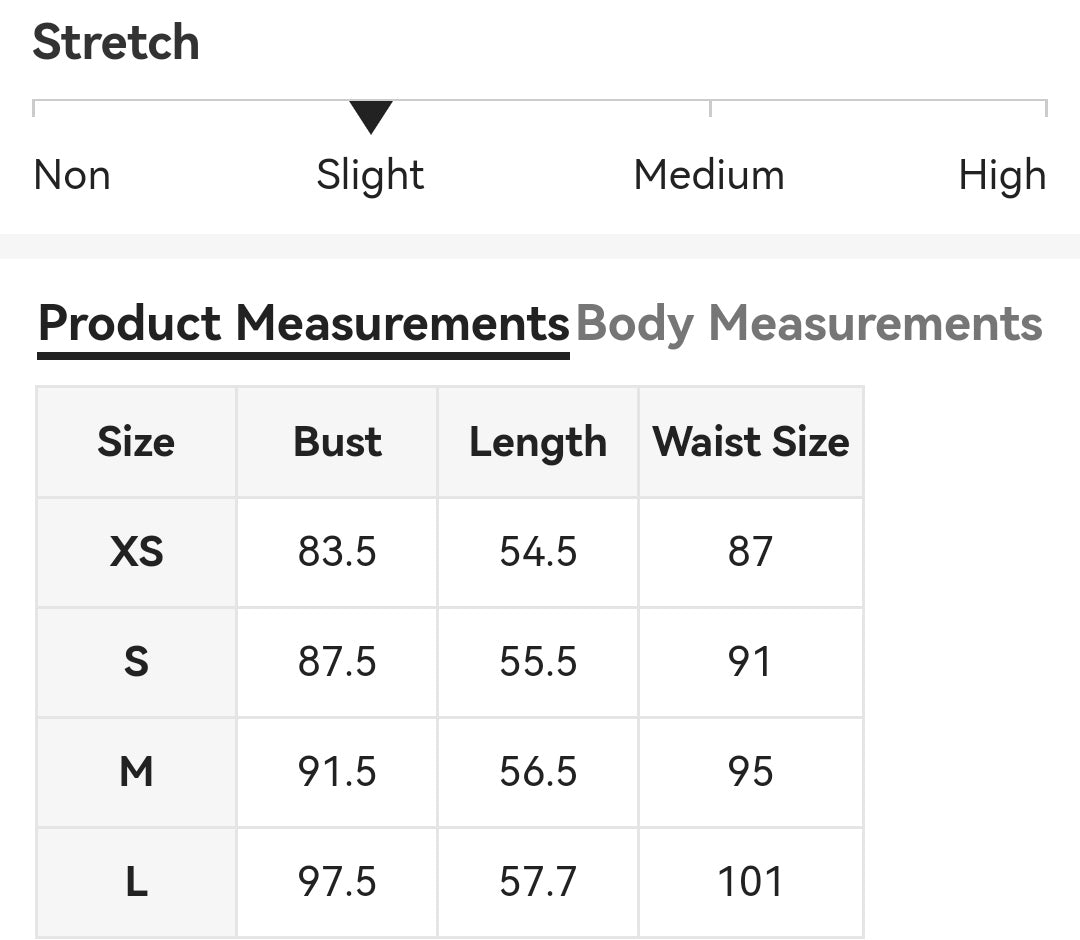The image size is (1080, 940).
Task: Select the L size row header
Action: [x=136, y=882]
